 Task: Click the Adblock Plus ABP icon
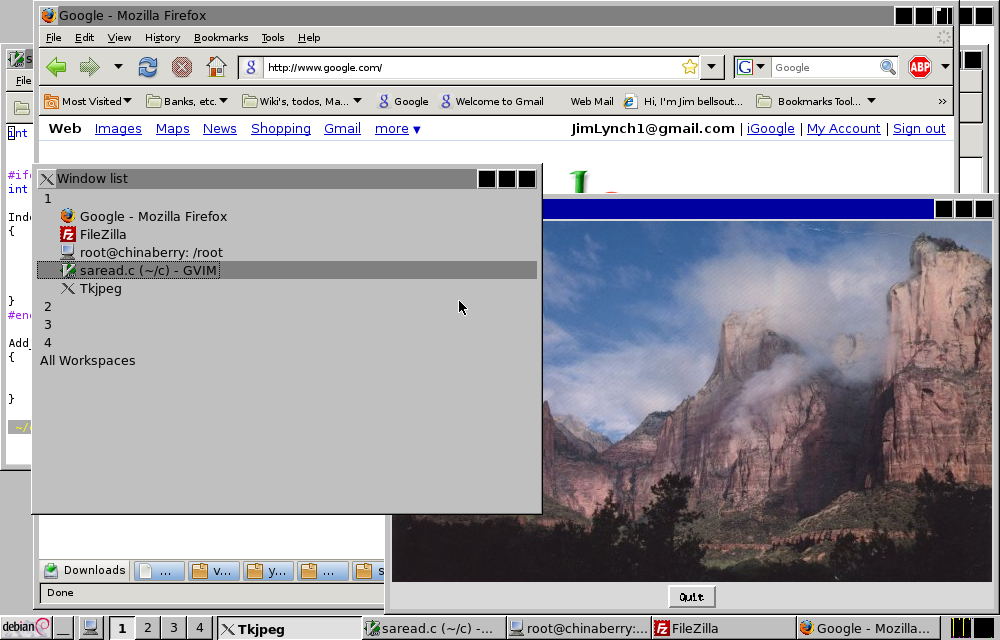[x=919, y=67]
